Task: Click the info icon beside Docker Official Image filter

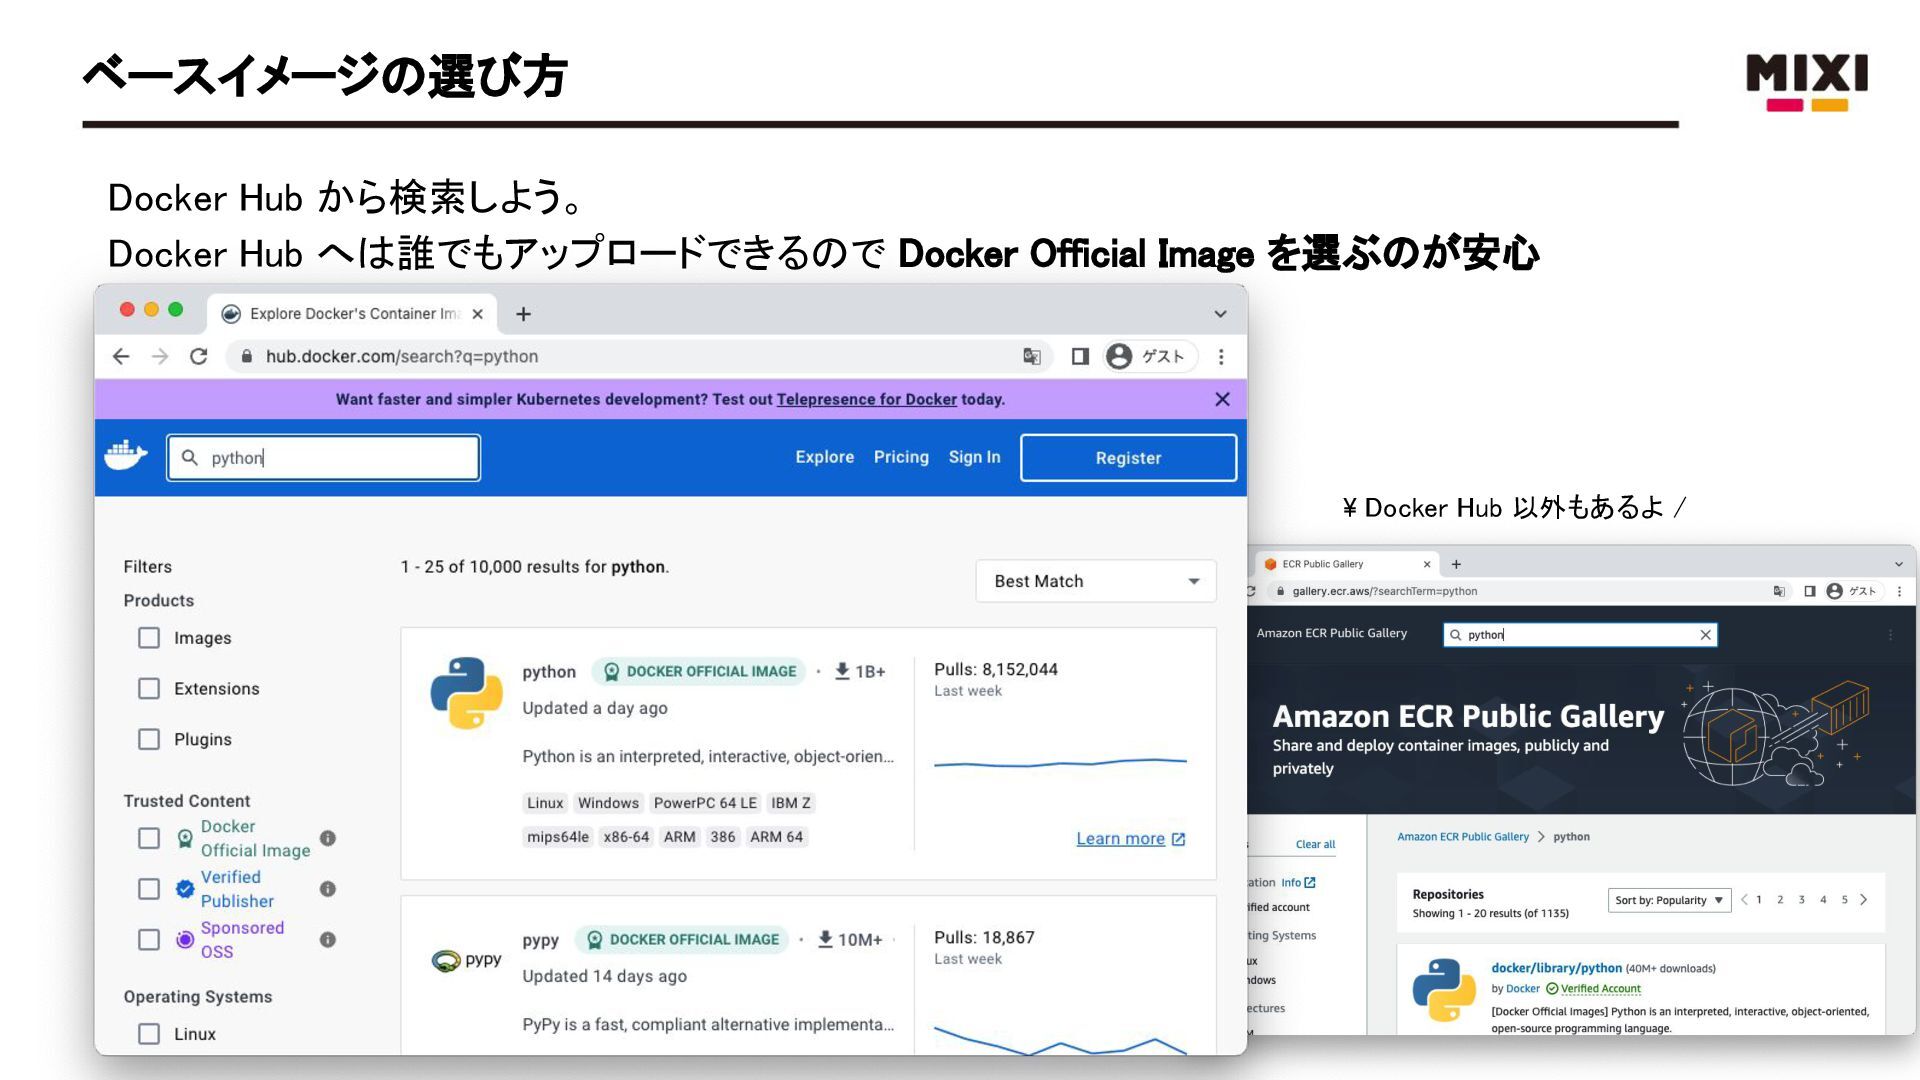Action: (x=328, y=838)
